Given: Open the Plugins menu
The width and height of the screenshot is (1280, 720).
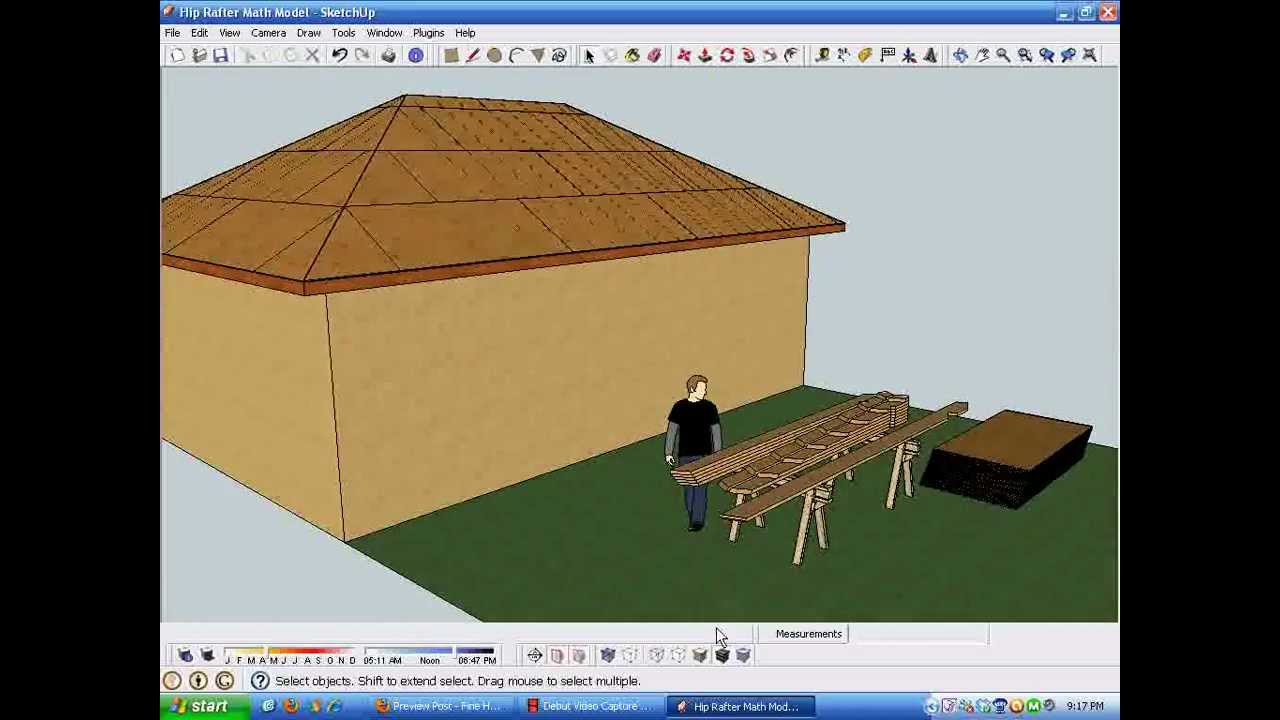Looking at the screenshot, I should click(428, 33).
